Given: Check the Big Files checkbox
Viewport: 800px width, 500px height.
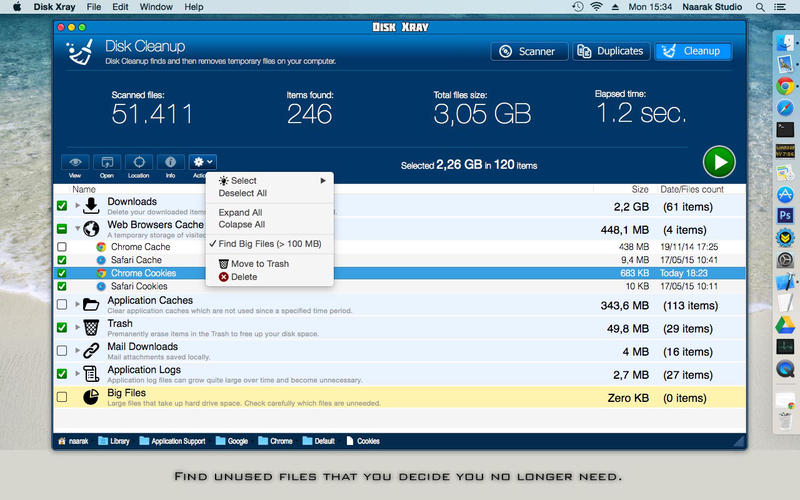Looking at the screenshot, I should tap(62, 397).
